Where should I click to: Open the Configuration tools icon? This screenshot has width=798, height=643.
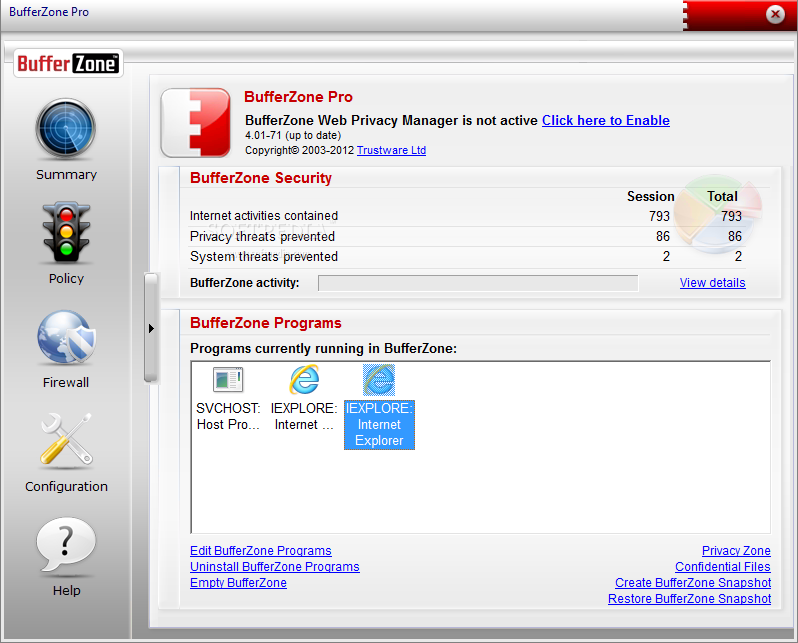coord(66,442)
